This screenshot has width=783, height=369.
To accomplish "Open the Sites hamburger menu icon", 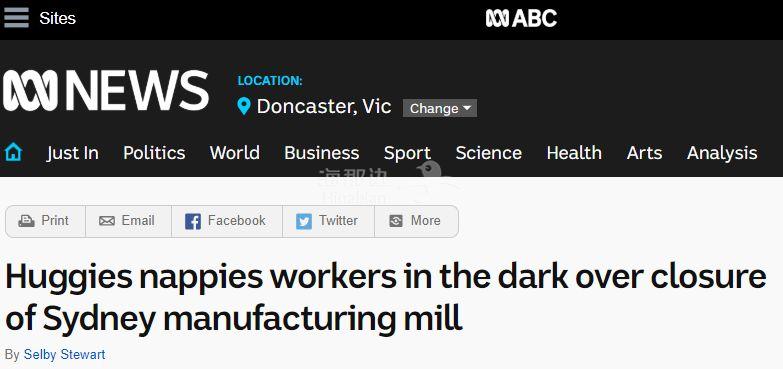I will pos(16,18).
